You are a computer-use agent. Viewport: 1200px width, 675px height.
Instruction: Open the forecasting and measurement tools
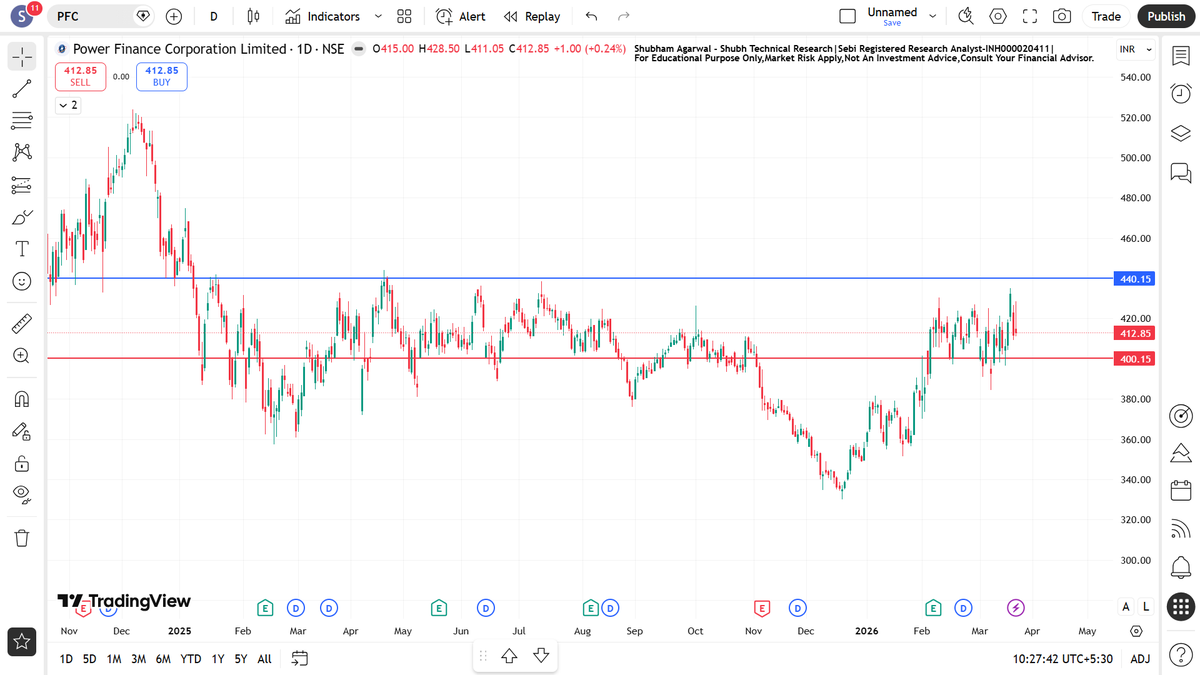pyautogui.click(x=22, y=185)
